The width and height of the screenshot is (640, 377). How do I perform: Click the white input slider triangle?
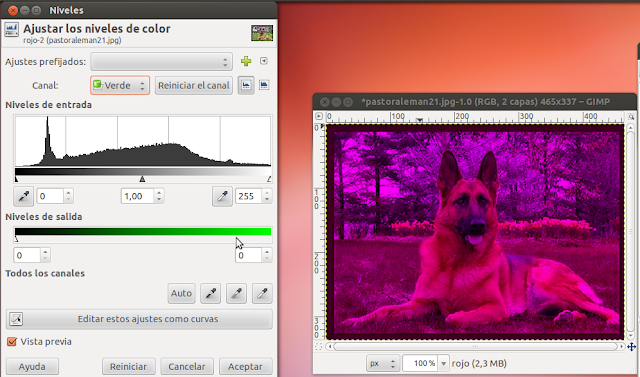[269, 179]
